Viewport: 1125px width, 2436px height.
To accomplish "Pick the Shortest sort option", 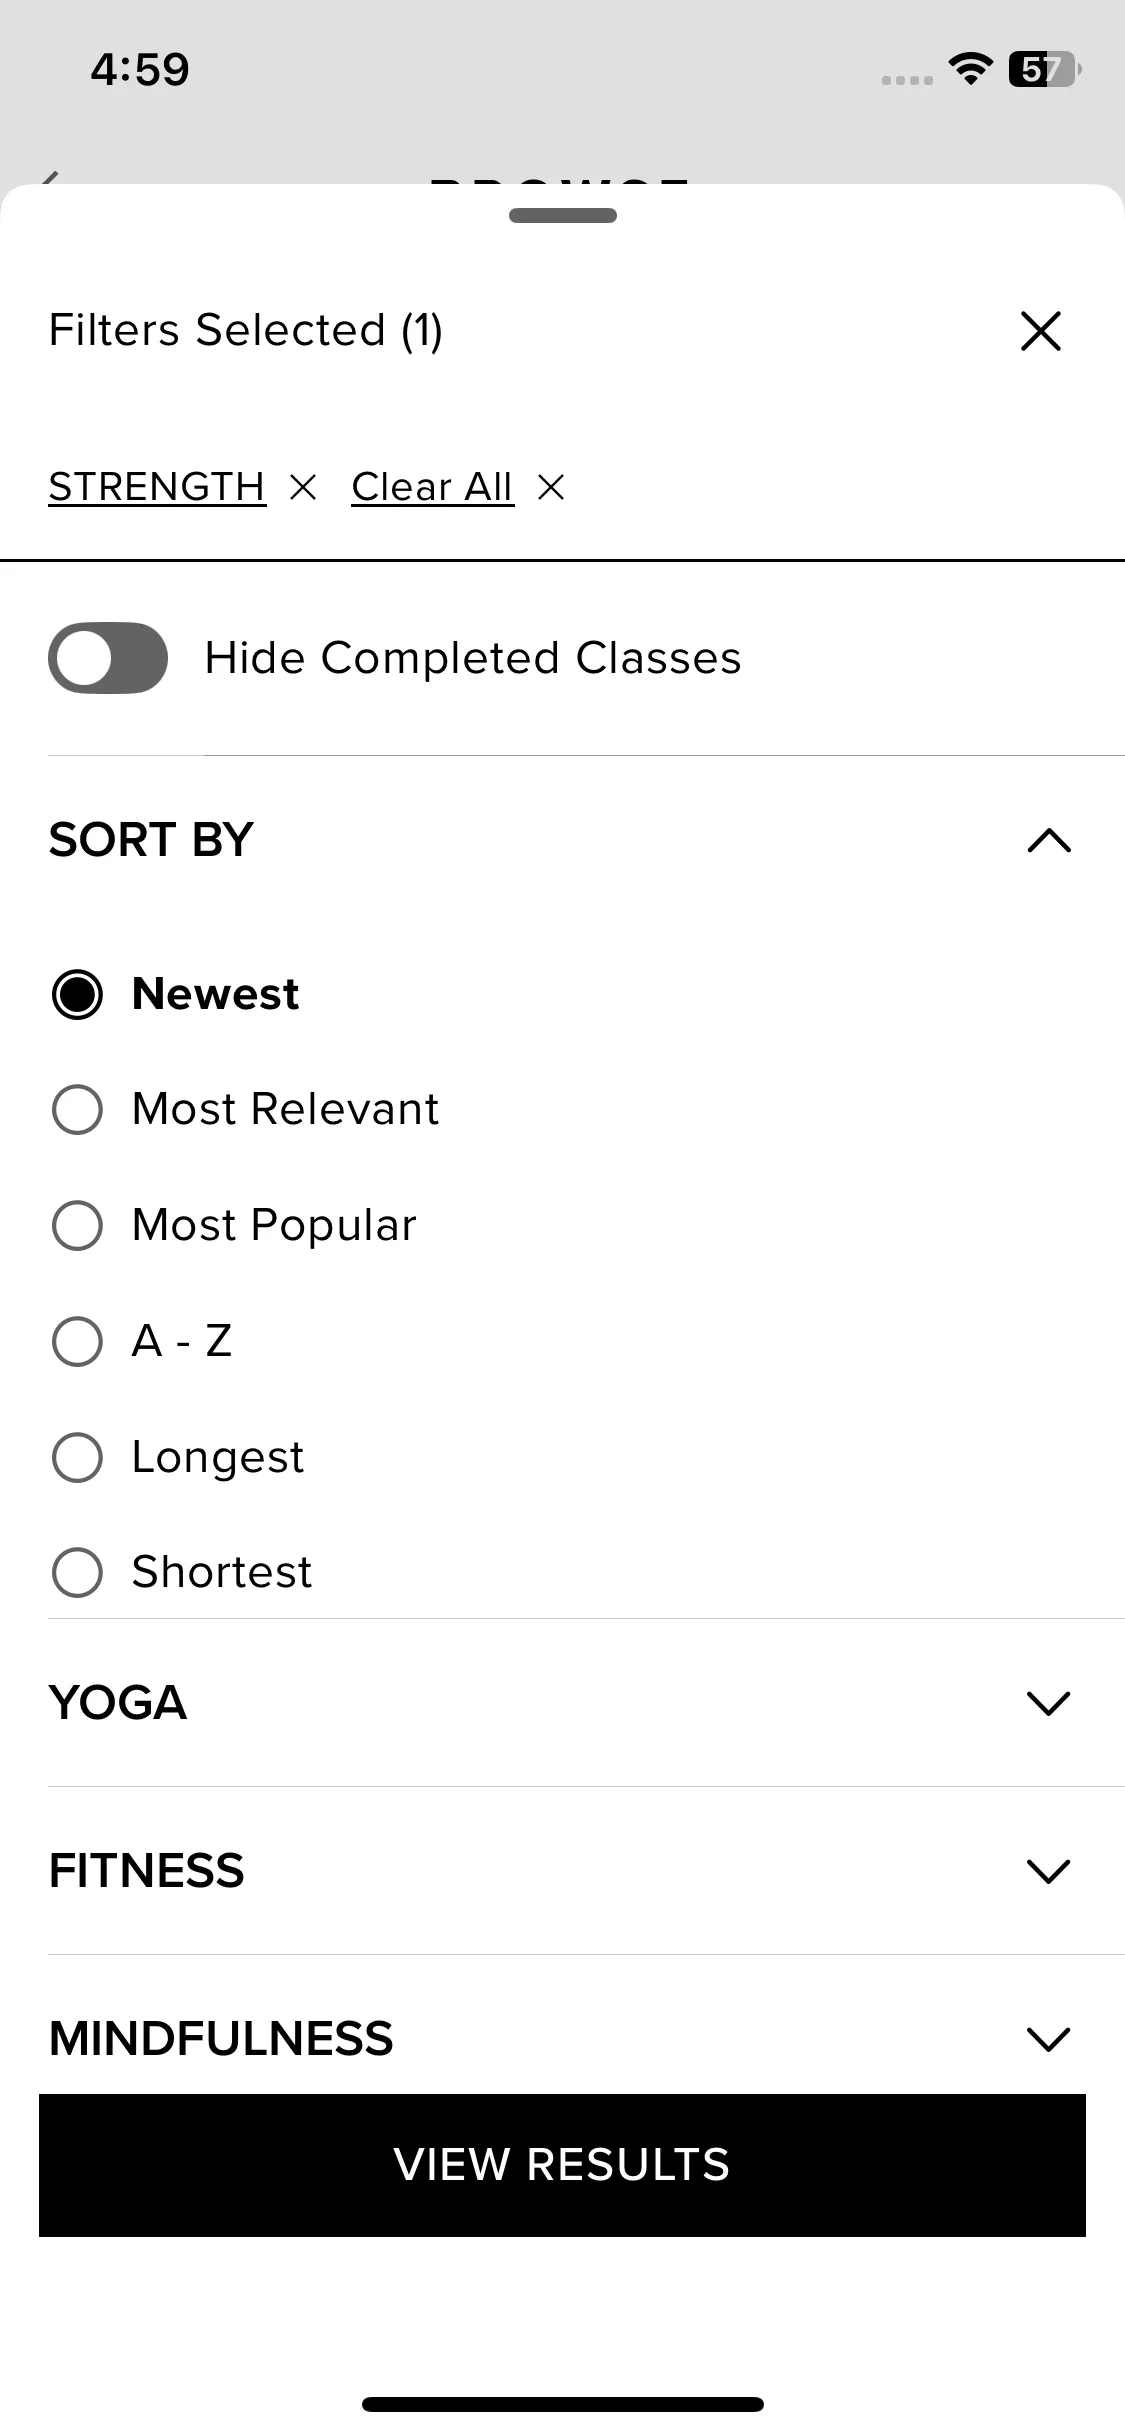I will (x=77, y=1572).
